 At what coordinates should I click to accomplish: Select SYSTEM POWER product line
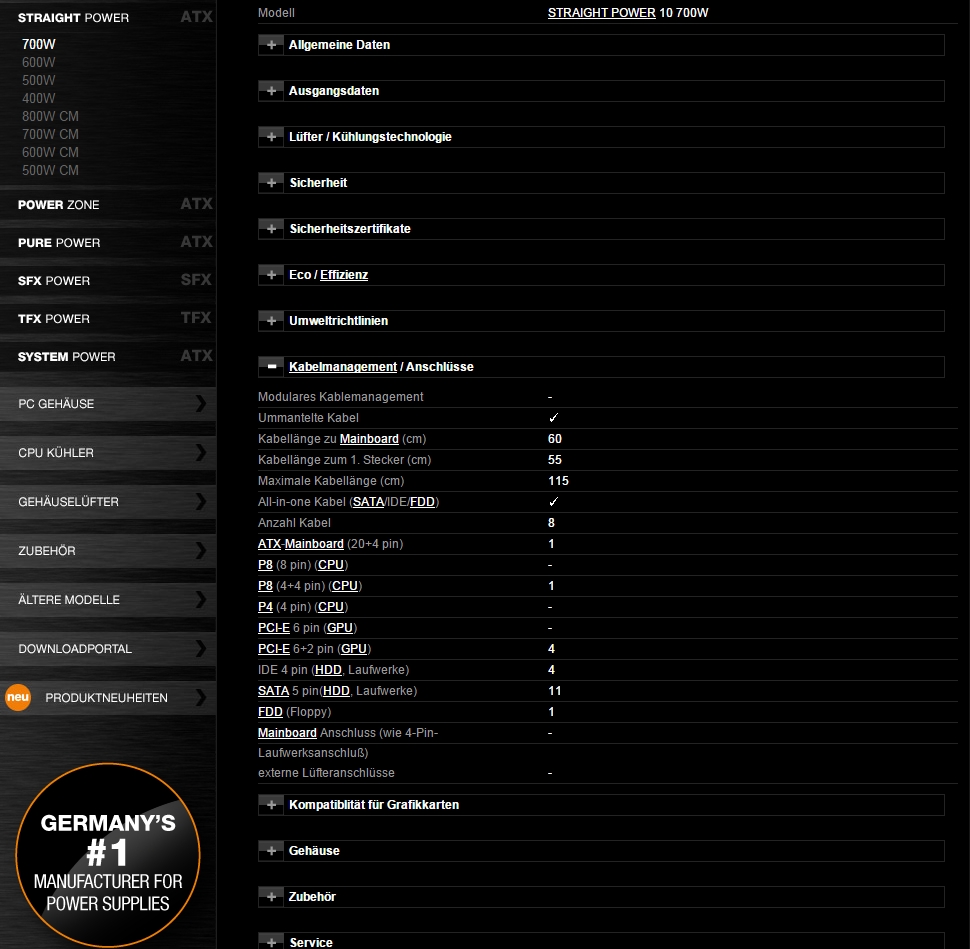pos(66,357)
